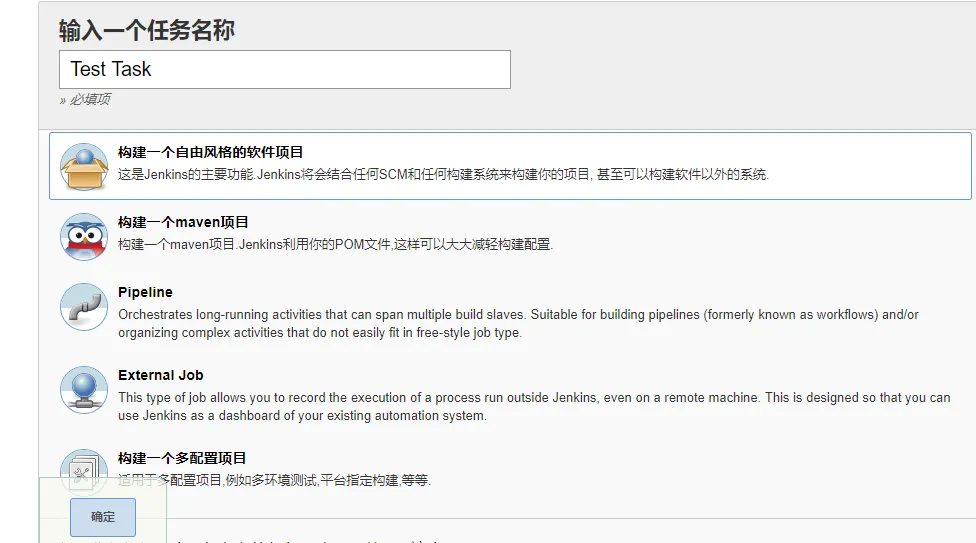
Task: Click the task name input field
Action: pyautogui.click(x=285, y=69)
